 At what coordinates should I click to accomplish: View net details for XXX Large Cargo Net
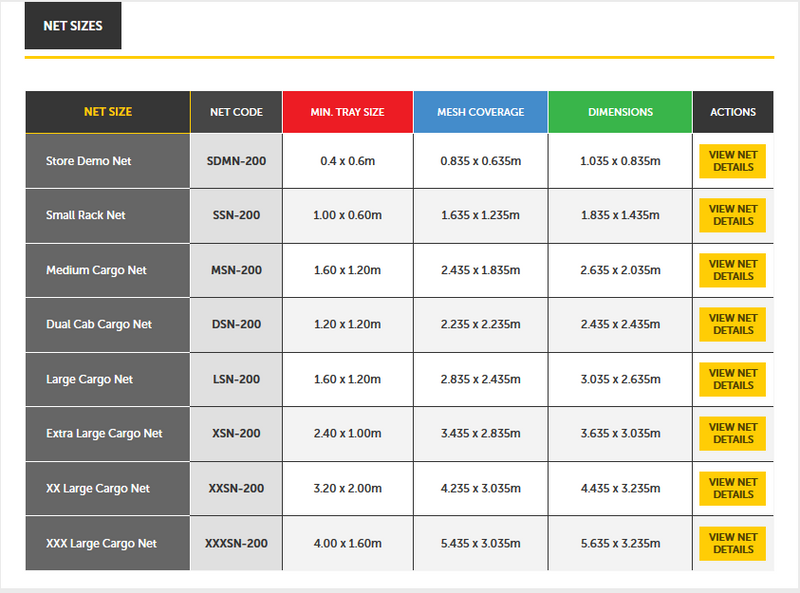pos(732,543)
